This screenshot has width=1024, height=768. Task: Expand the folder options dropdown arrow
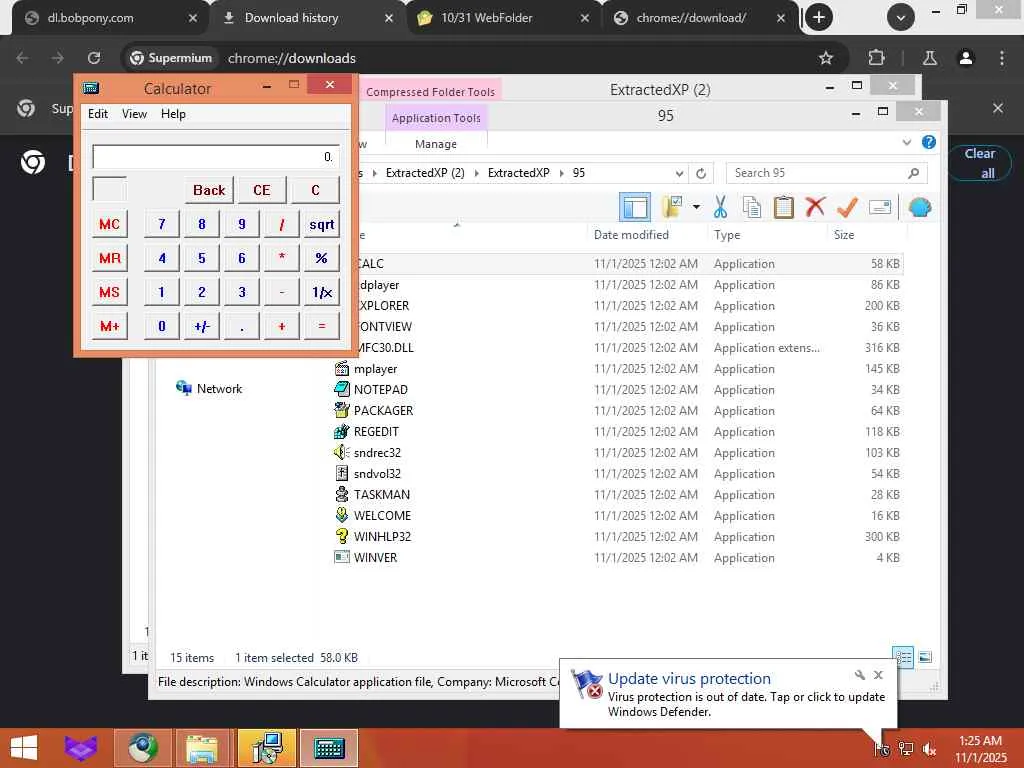(x=696, y=208)
